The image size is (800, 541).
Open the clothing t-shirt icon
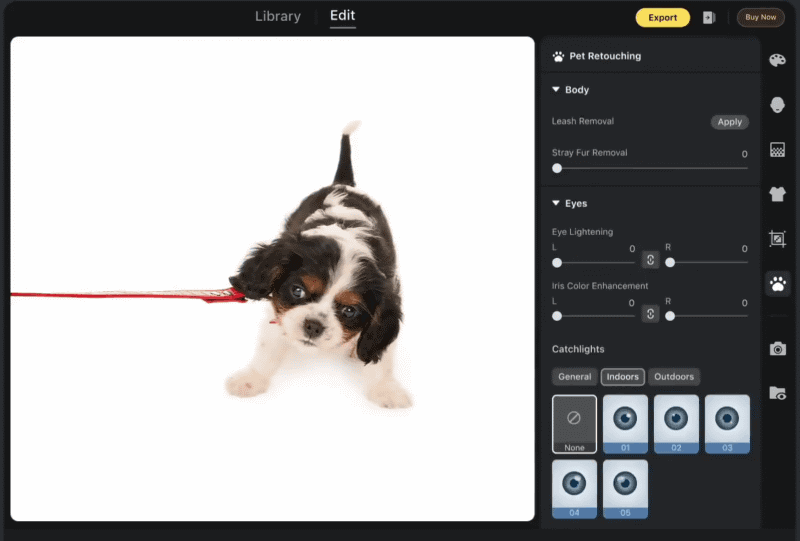coord(777,194)
